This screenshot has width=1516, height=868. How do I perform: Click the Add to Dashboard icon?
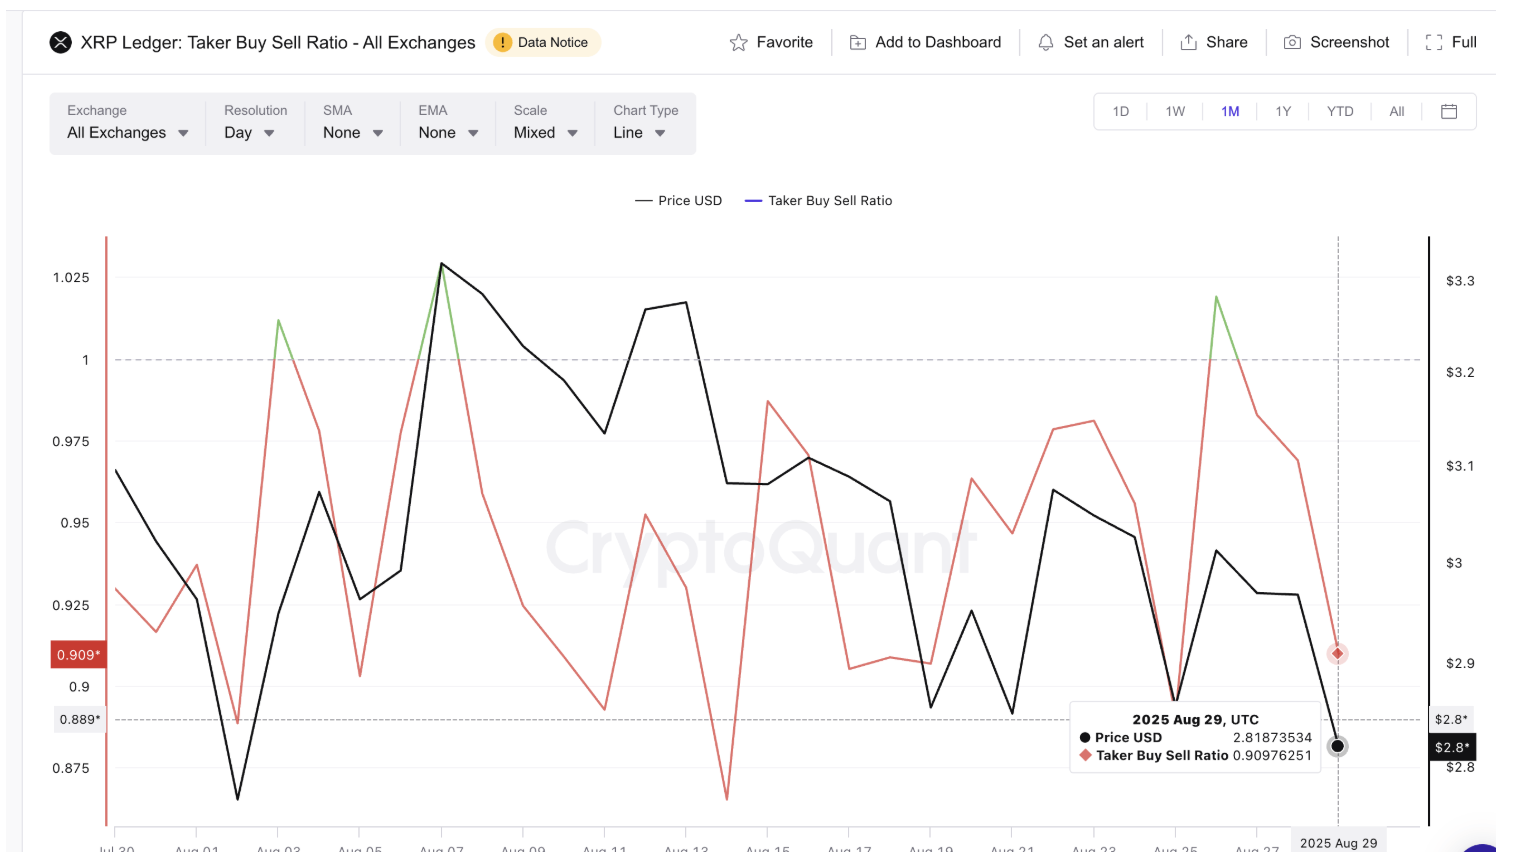pos(857,42)
